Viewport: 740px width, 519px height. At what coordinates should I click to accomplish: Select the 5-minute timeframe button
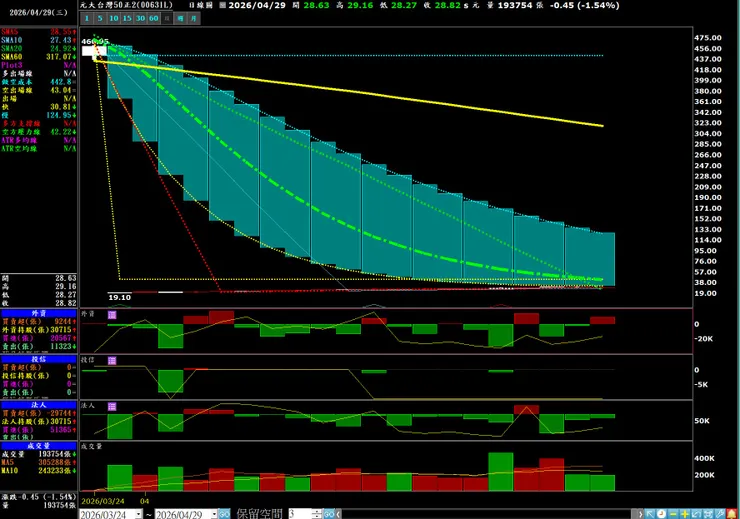point(100,18)
